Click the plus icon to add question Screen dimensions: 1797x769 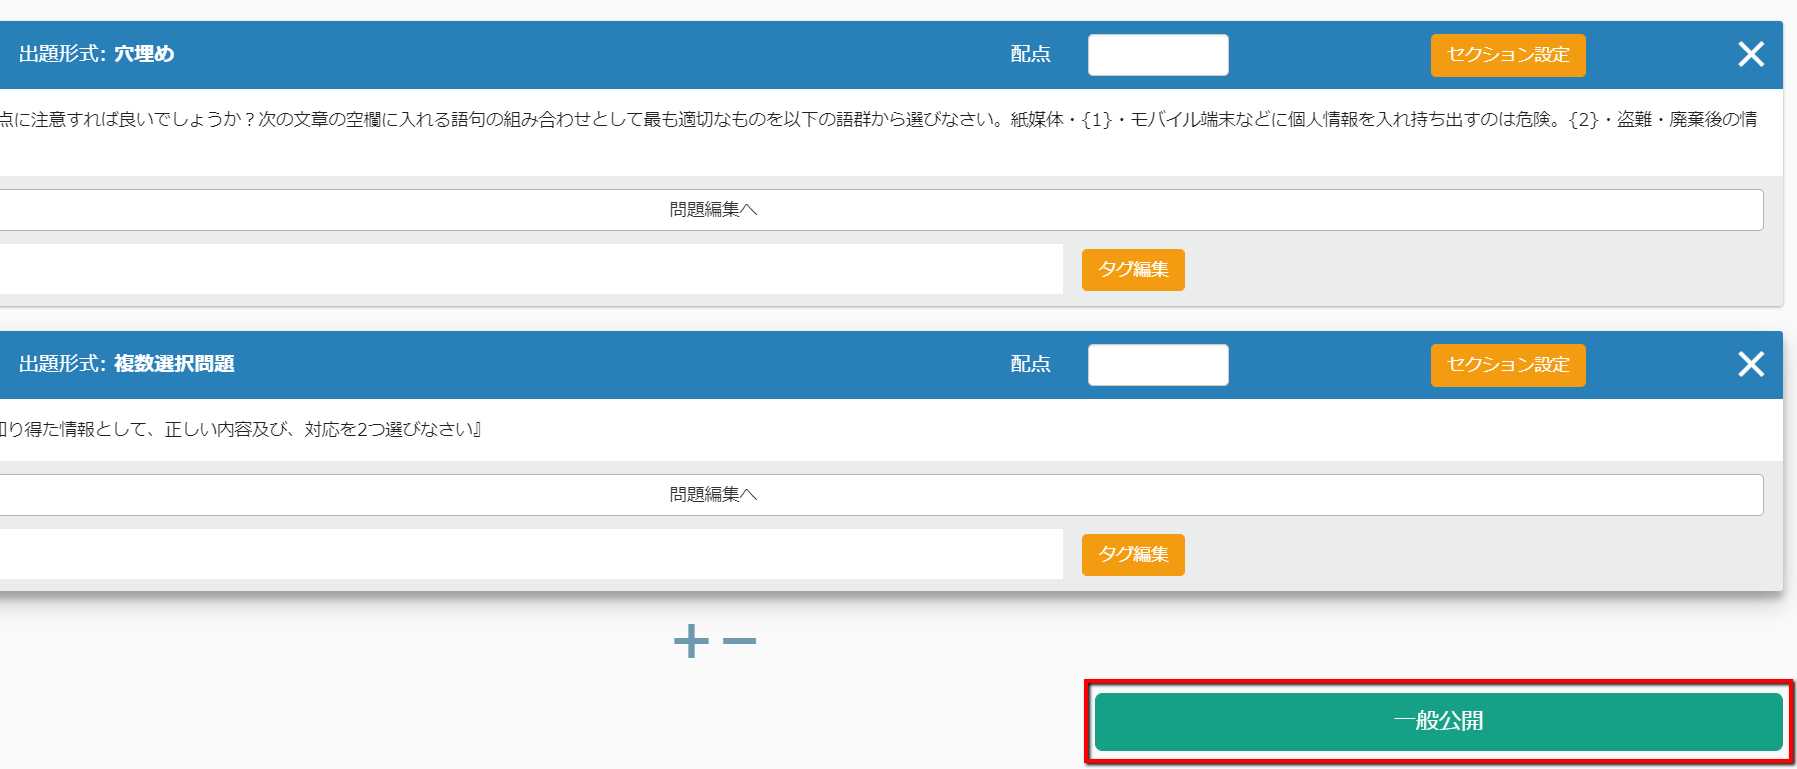coord(691,640)
